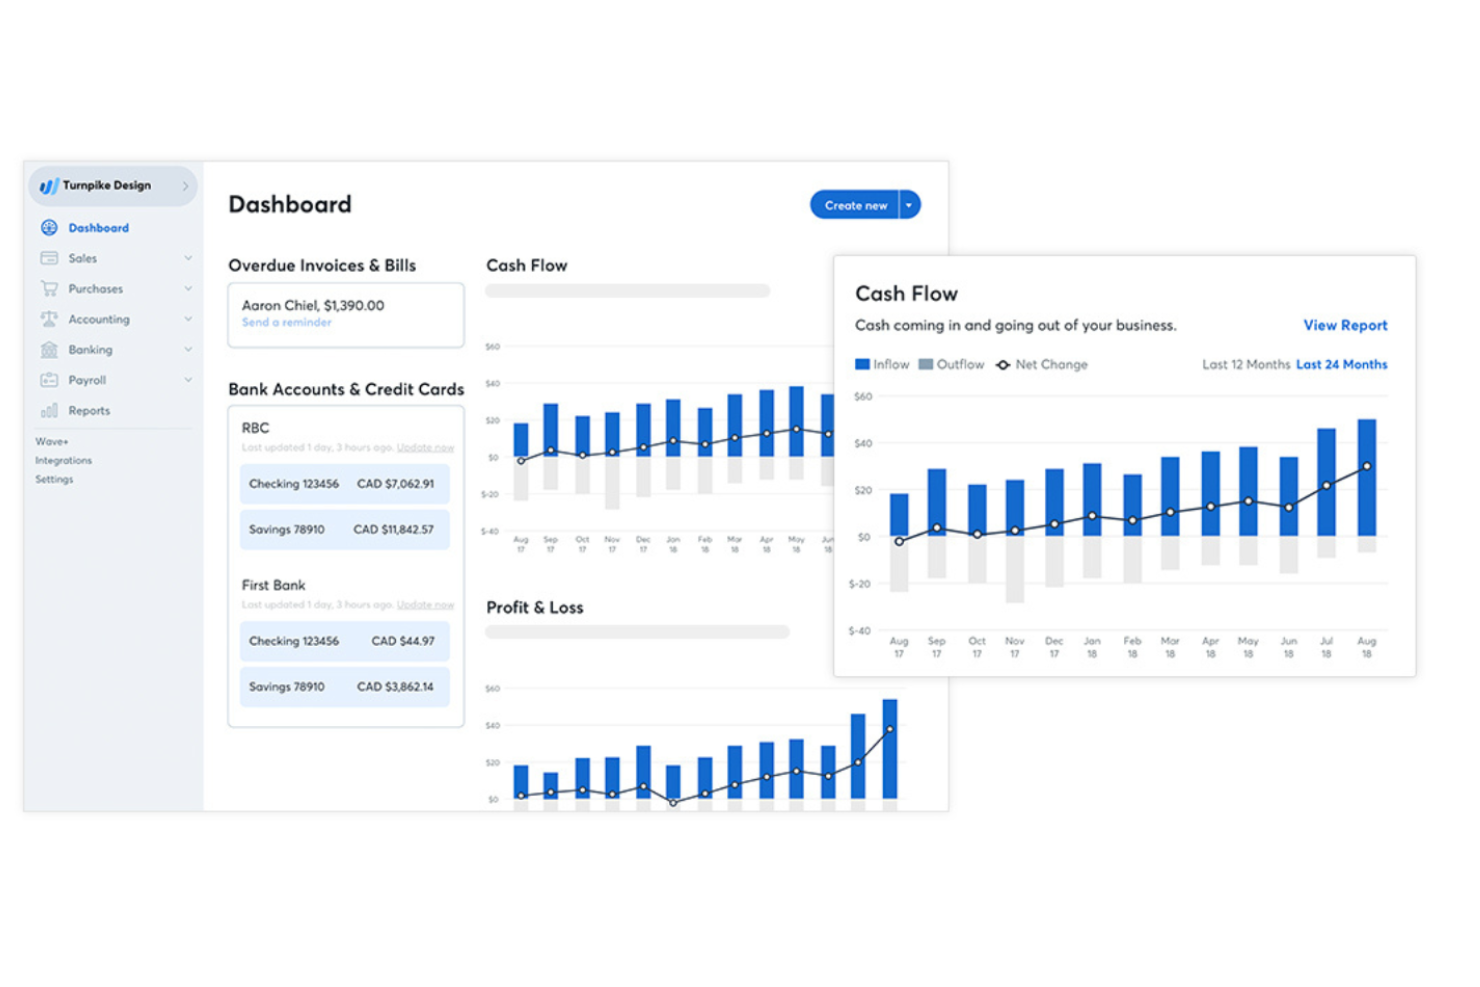1480x987 pixels.
Task: Select the RBC Savings 78910 account row
Action: [x=344, y=529]
